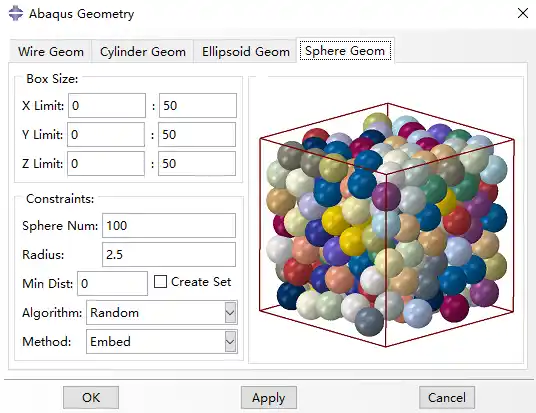Click the X Limit label
The image size is (536, 413).
pyautogui.click(x=43, y=106)
